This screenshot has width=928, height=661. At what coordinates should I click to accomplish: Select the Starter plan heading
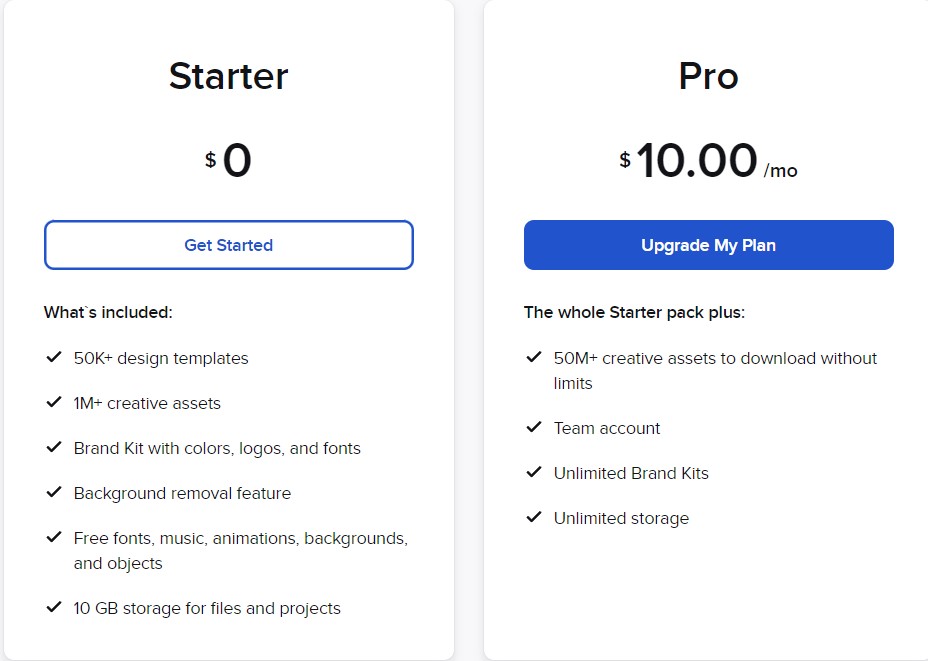click(228, 76)
